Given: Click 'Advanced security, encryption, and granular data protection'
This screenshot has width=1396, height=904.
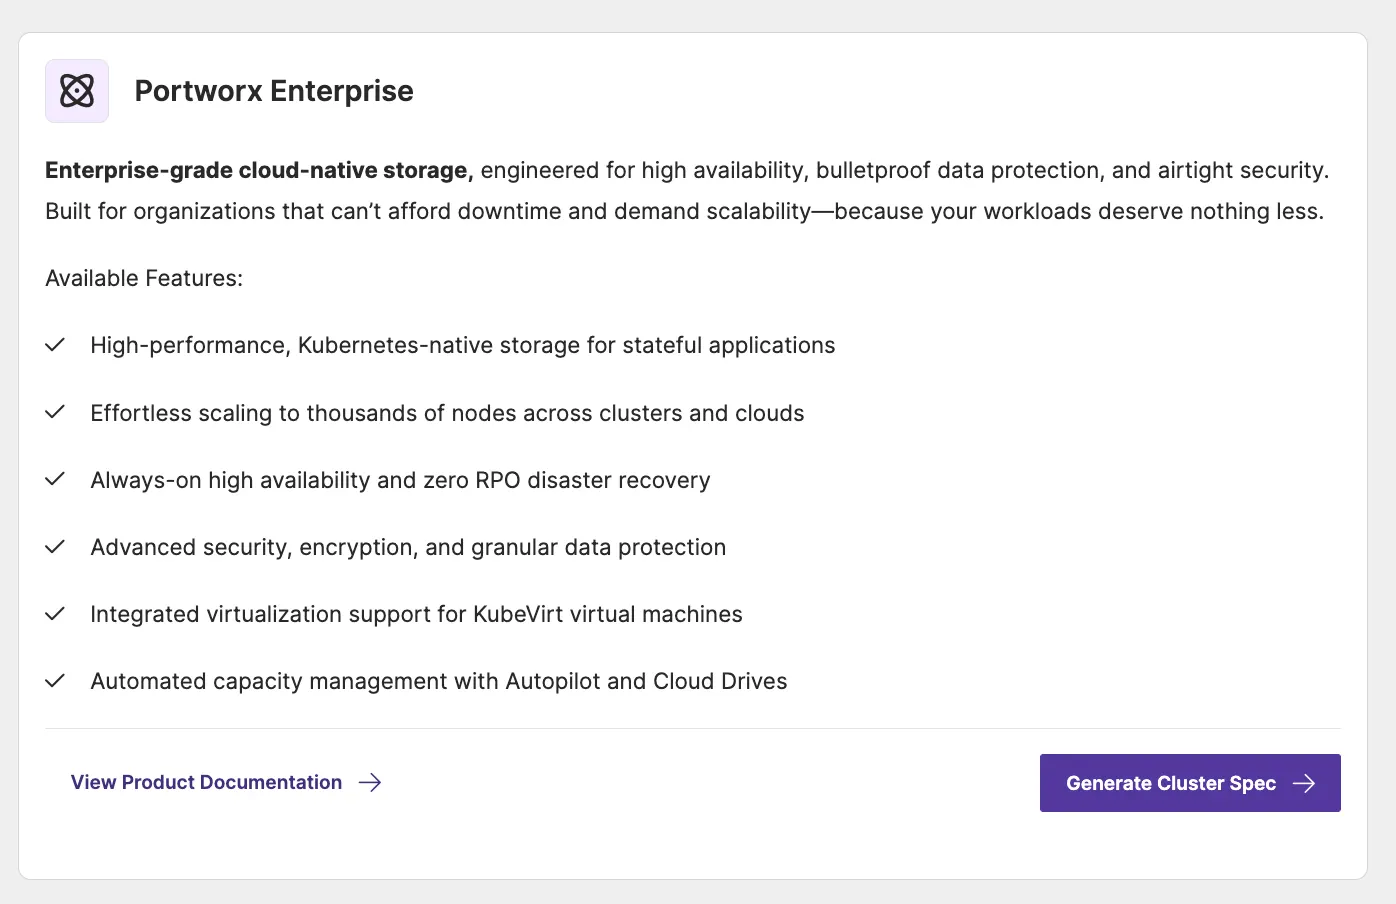Looking at the screenshot, I should click(408, 547).
